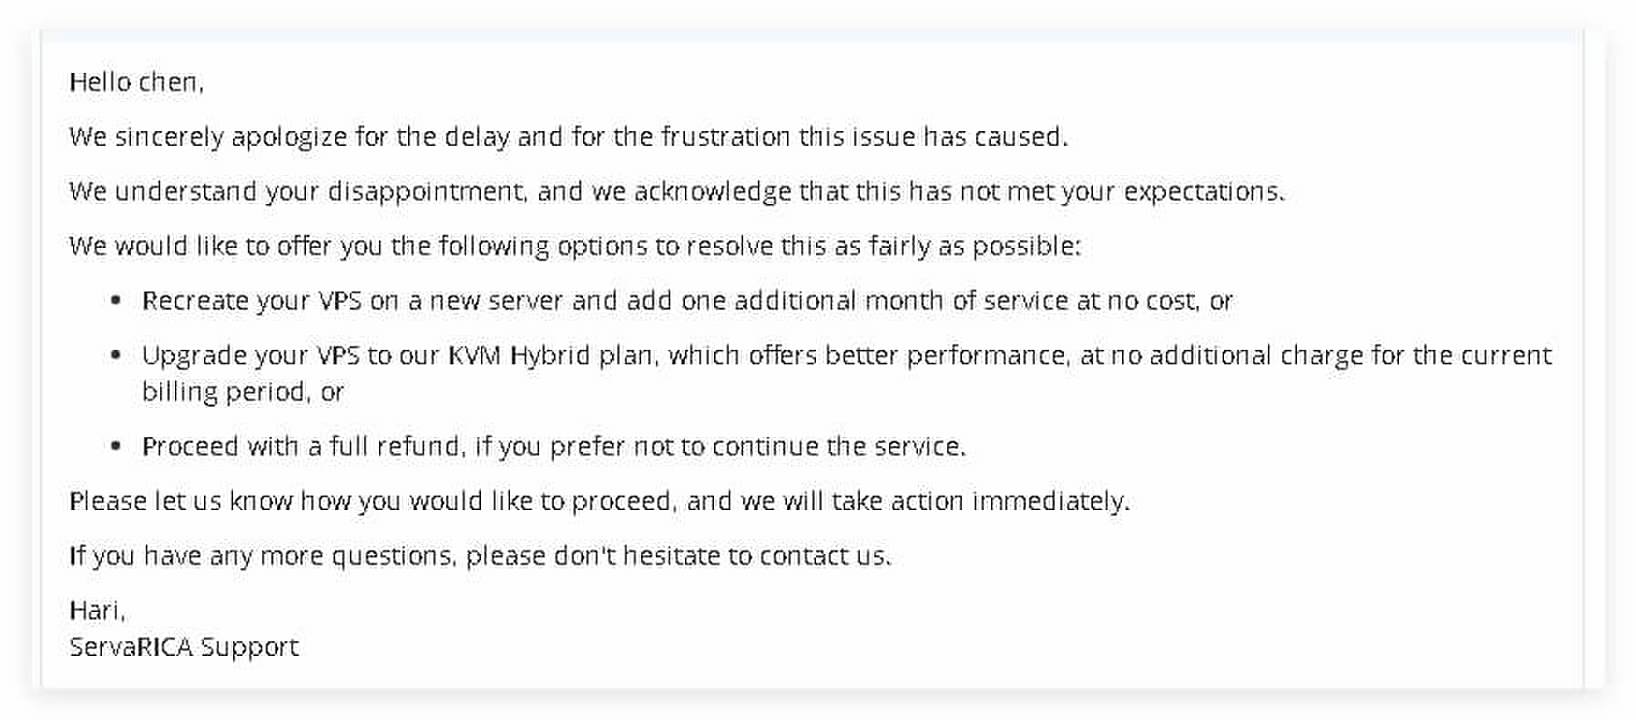This screenshot has height=720, width=1636.
Task: Click the wrapped line "billing period, or"
Action: pos(242,392)
